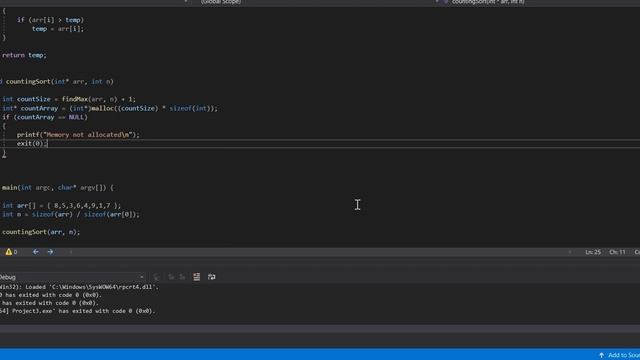640x360 pixels.
Task: Click Find Message in Code icon
Action: tap(157, 277)
